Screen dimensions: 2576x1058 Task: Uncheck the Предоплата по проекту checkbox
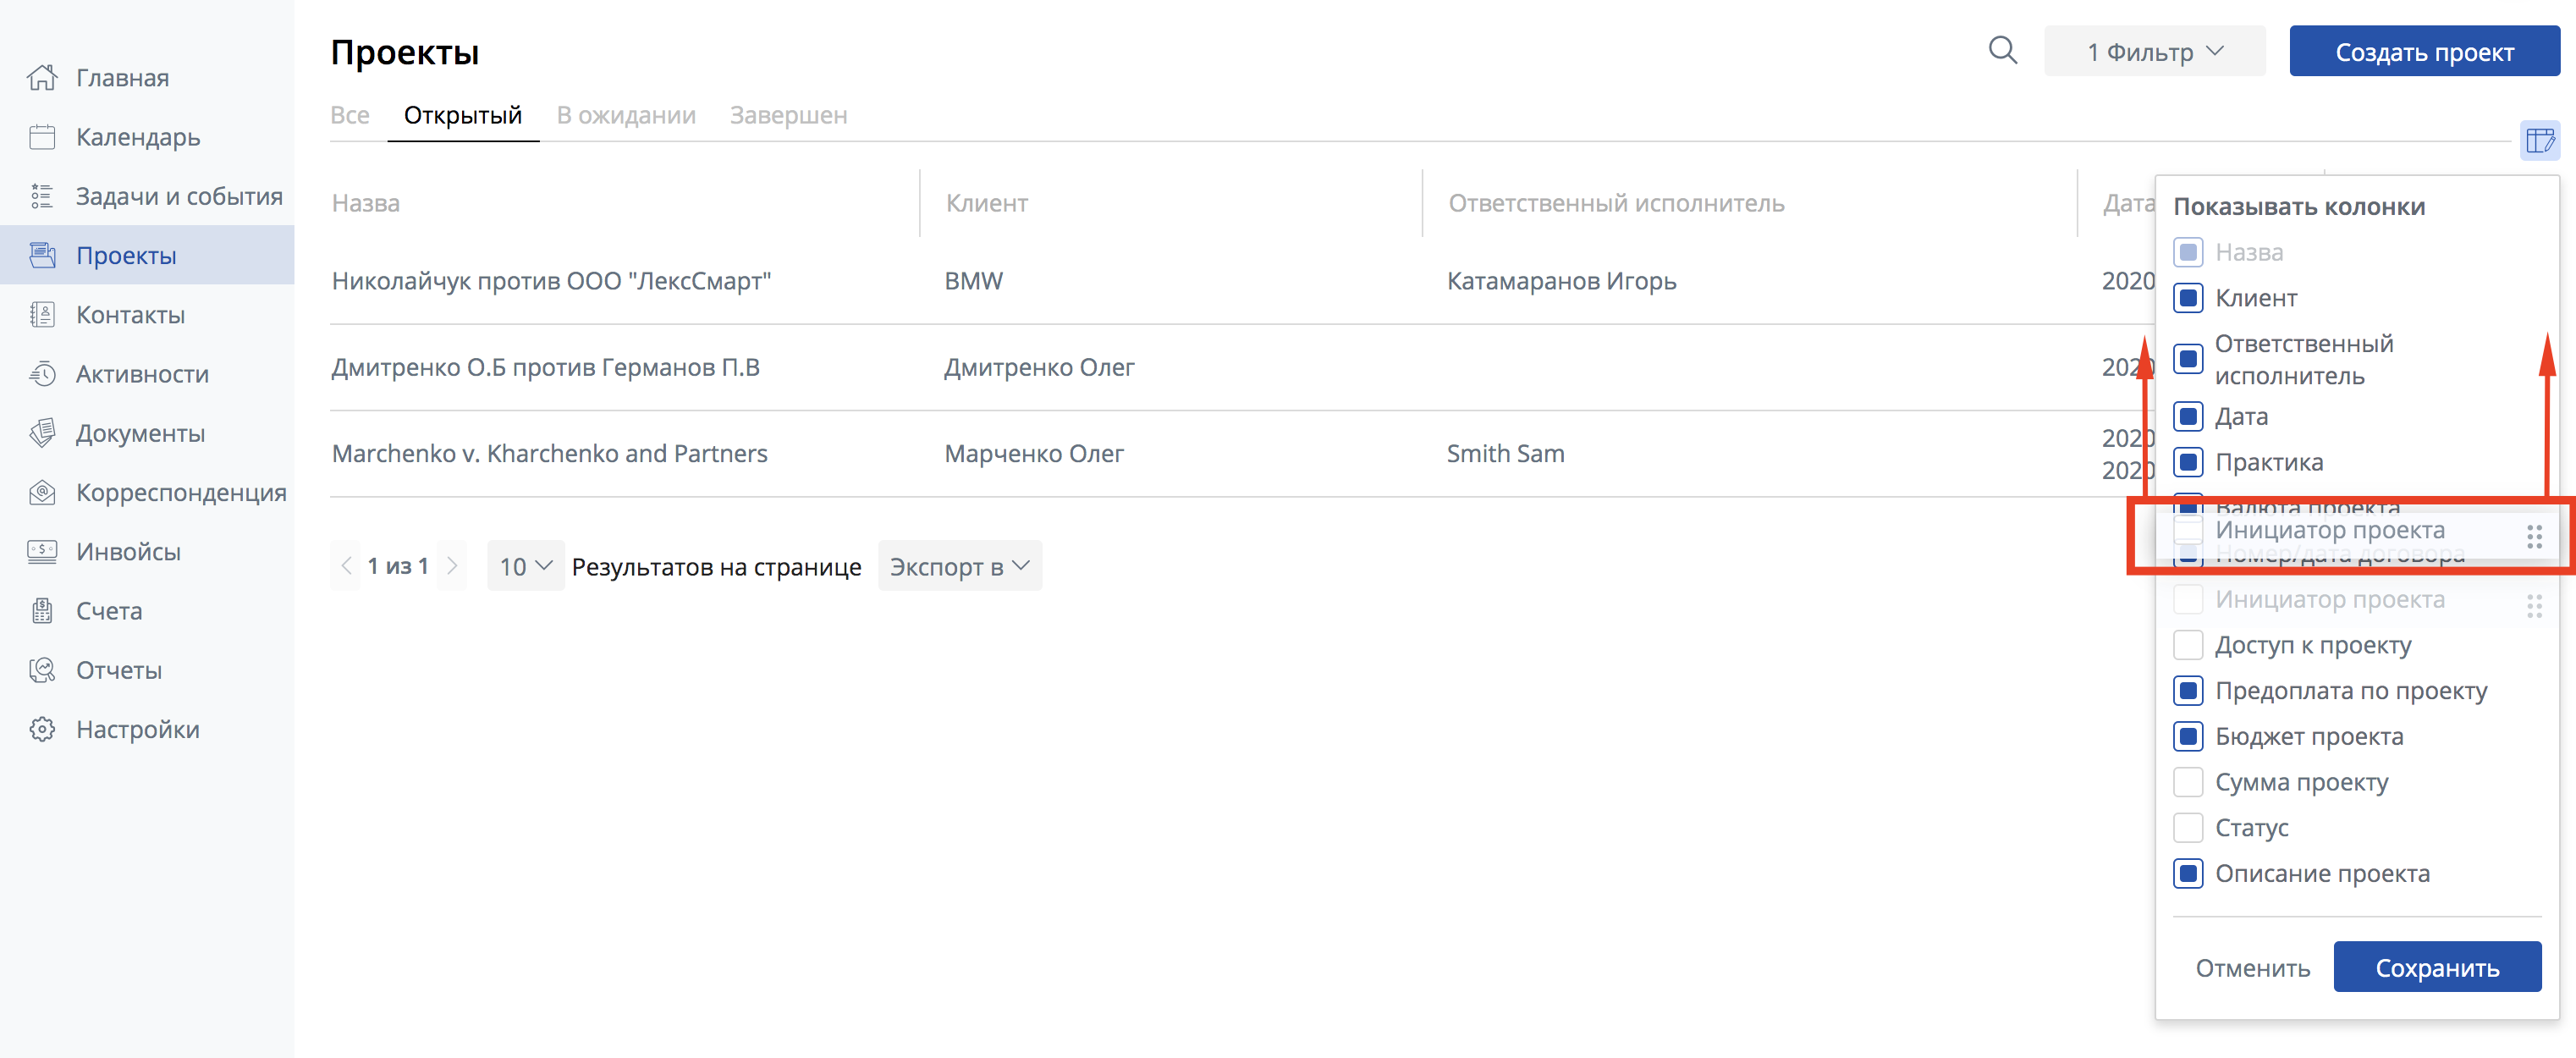[2188, 691]
